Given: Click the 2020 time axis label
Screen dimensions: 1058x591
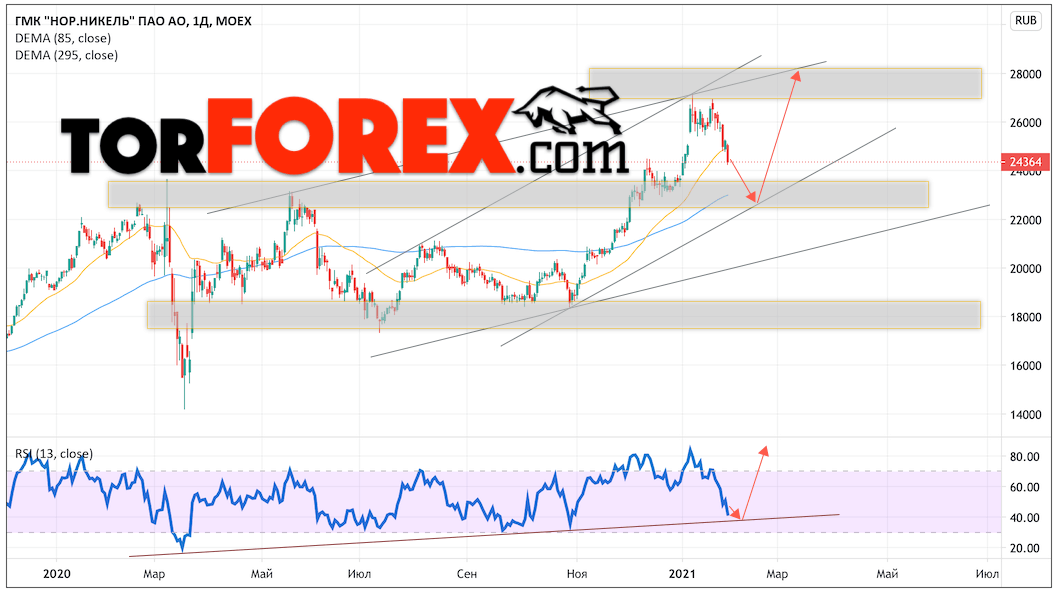Looking at the screenshot, I should tap(57, 573).
